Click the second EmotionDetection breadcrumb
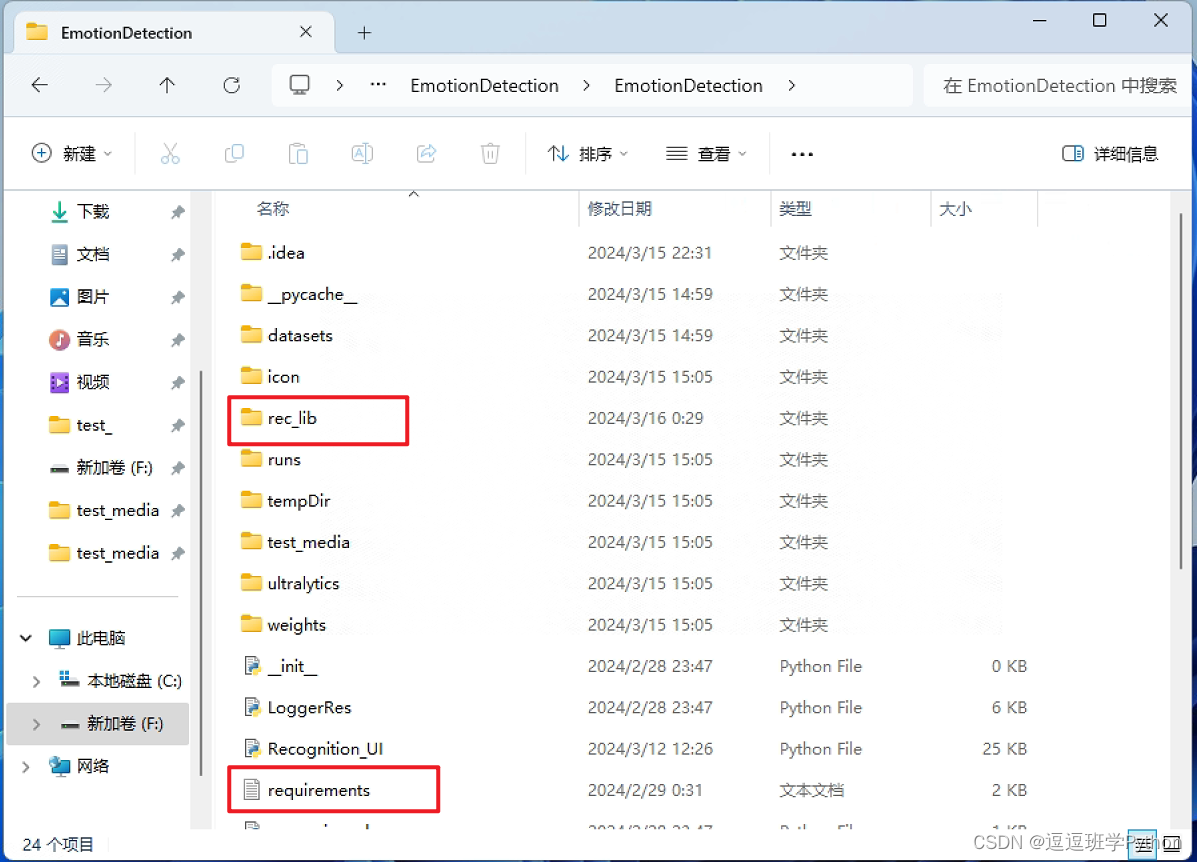Screen dimensions: 1197x862 pos(689,86)
